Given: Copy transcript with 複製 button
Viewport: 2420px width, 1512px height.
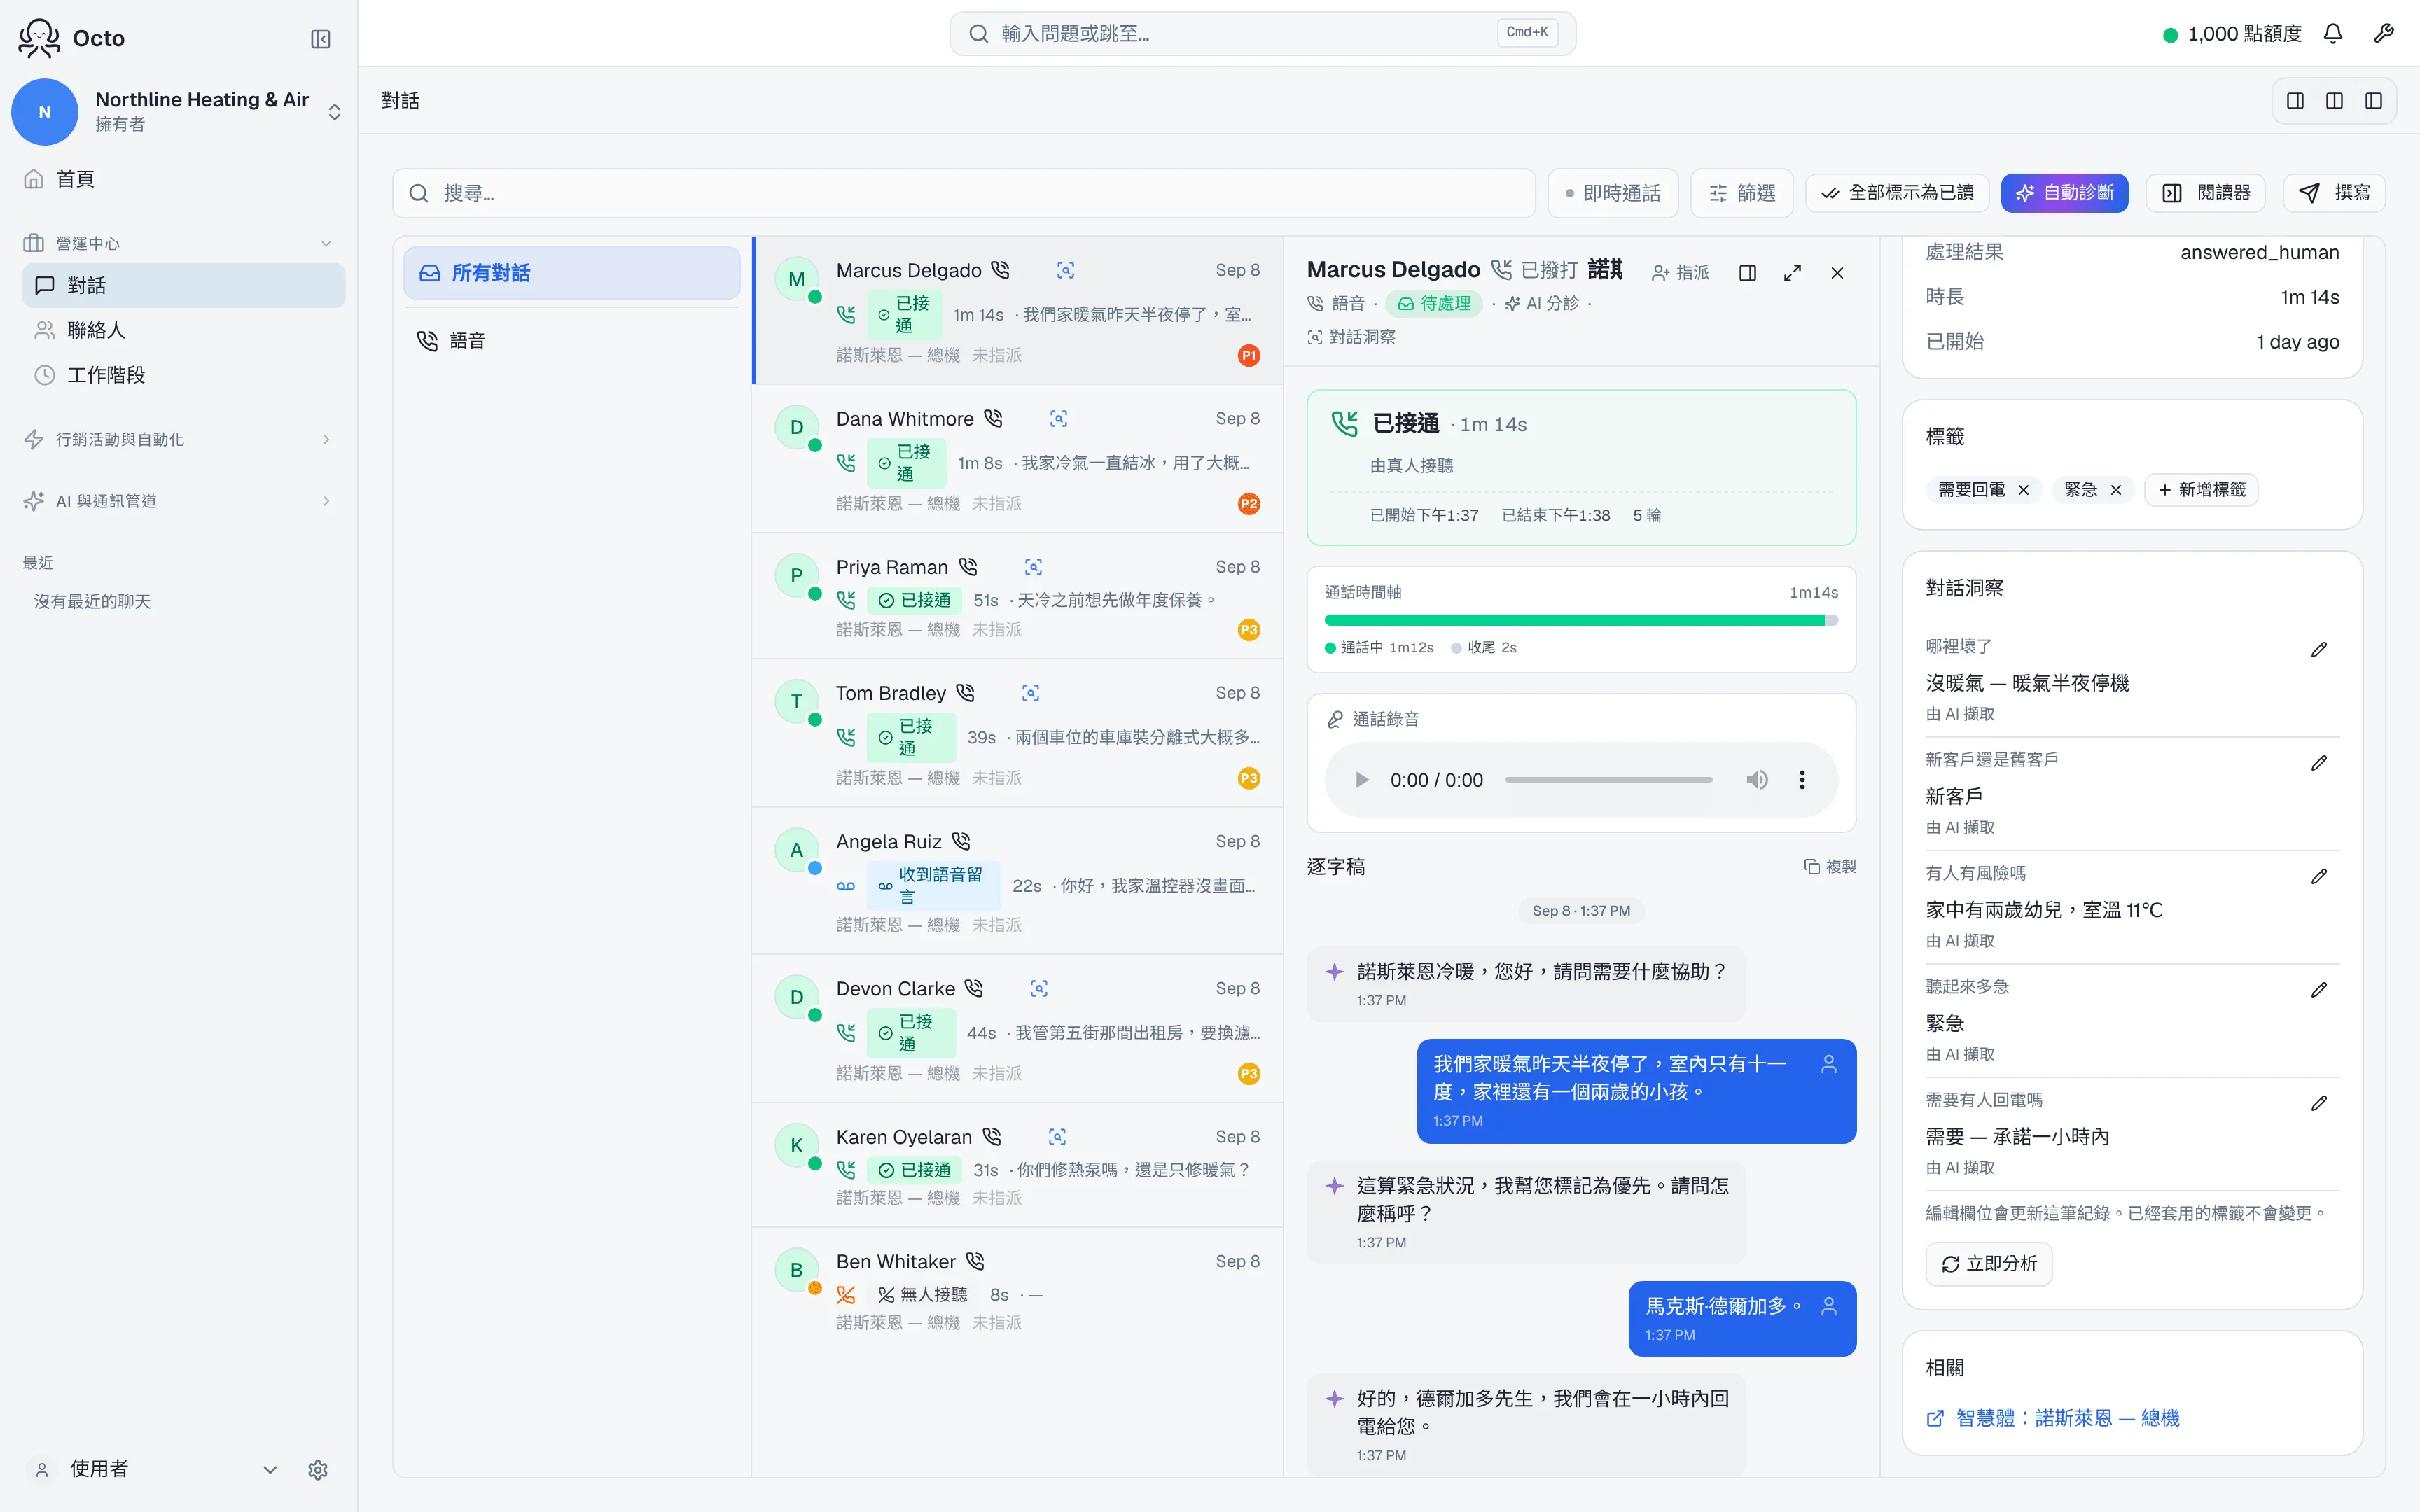Looking at the screenshot, I should pyautogui.click(x=1830, y=867).
